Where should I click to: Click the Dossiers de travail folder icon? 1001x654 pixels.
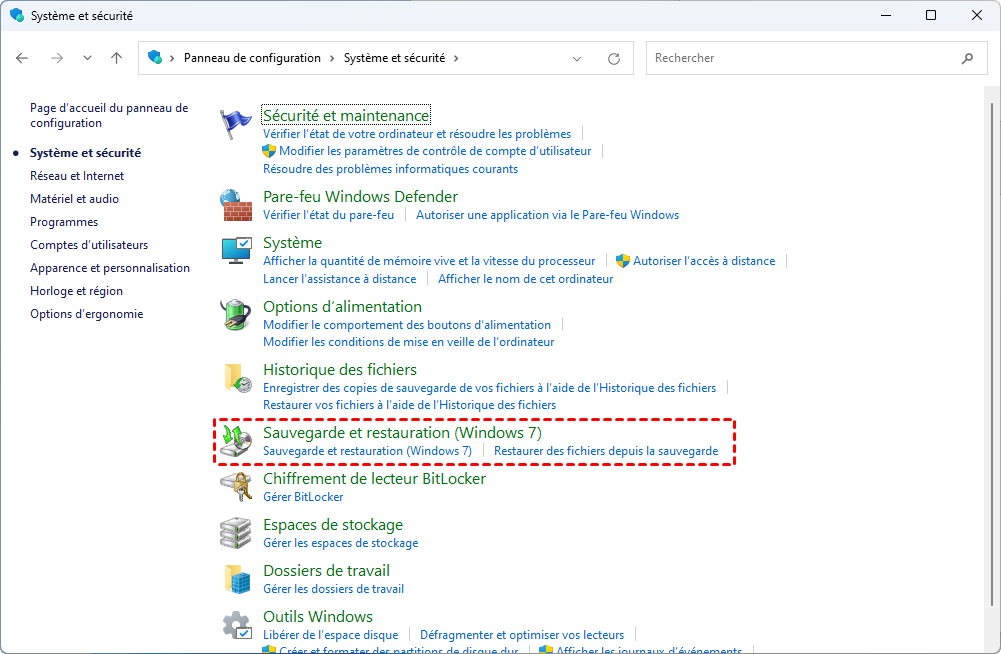[237, 579]
